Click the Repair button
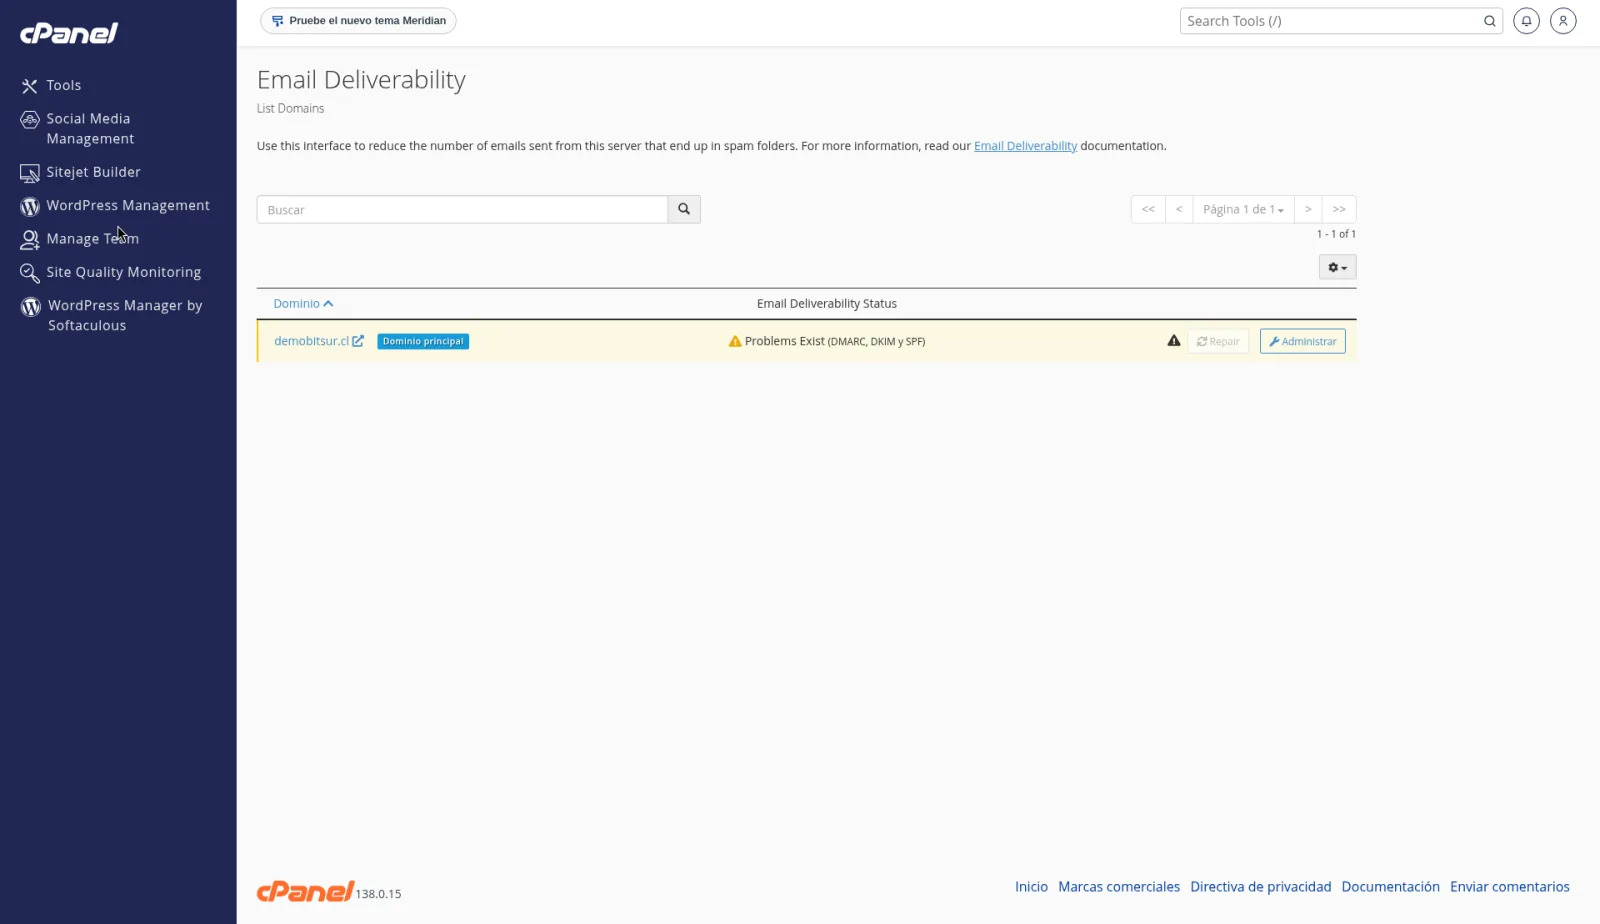1600x924 pixels. pyautogui.click(x=1218, y=342)
